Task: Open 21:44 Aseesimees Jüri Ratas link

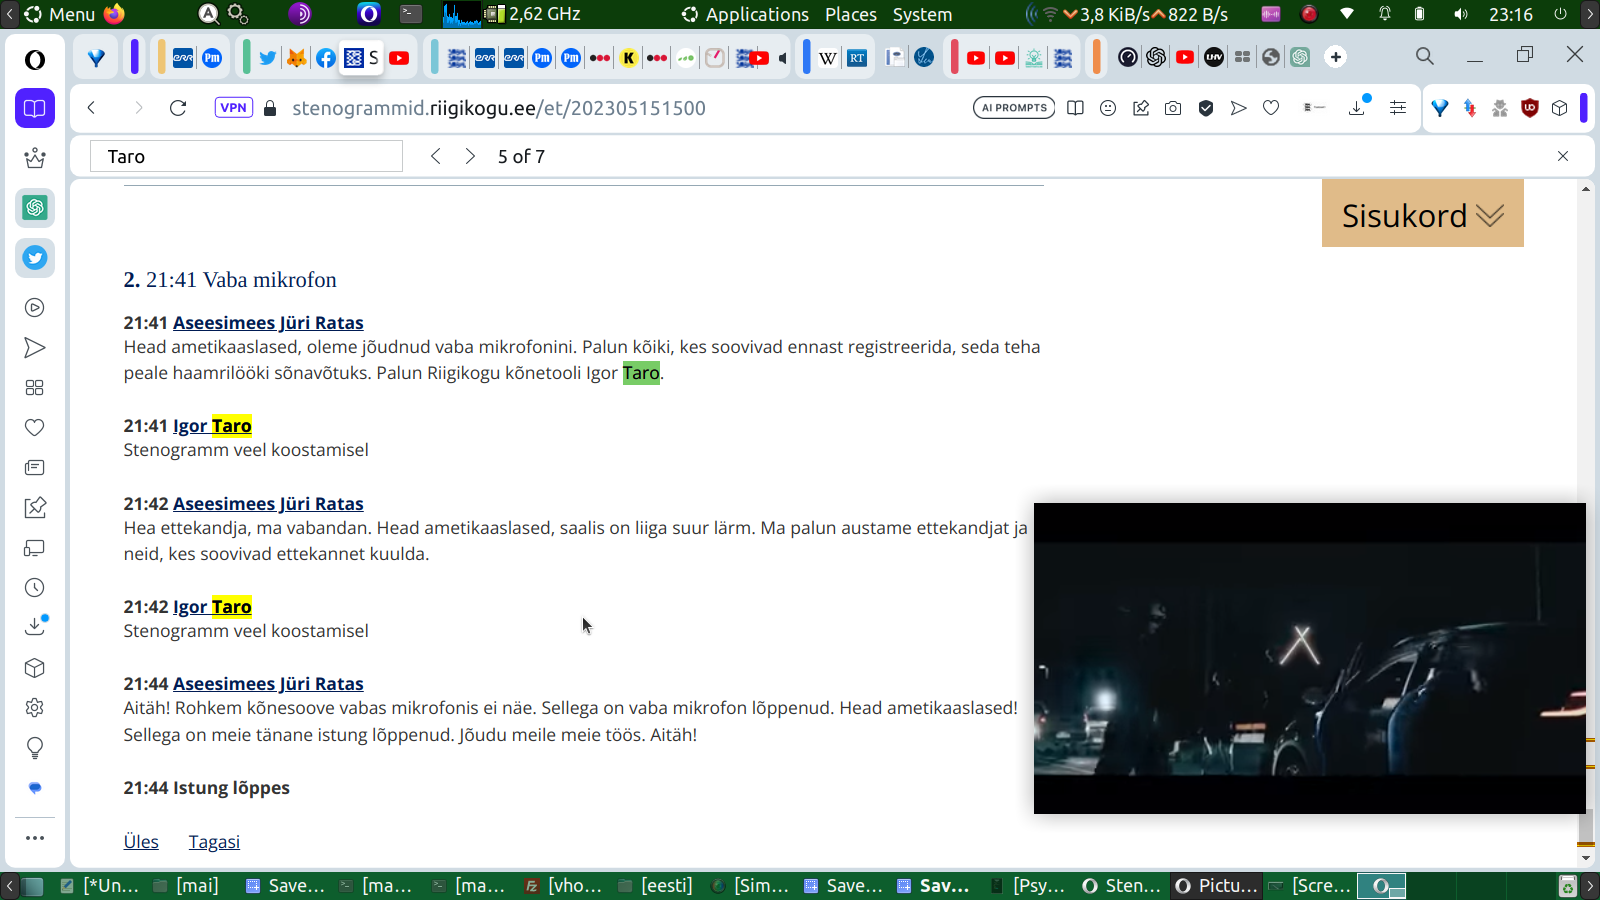Action: point(268,684)
